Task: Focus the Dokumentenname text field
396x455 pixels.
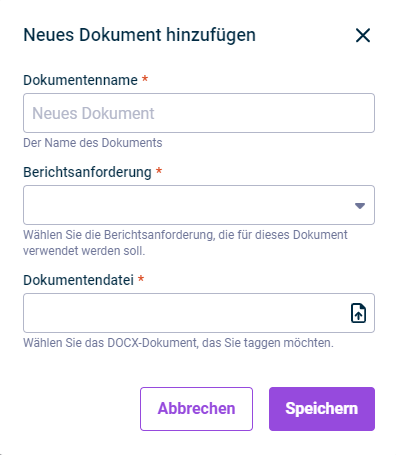Action: point(199,113)
